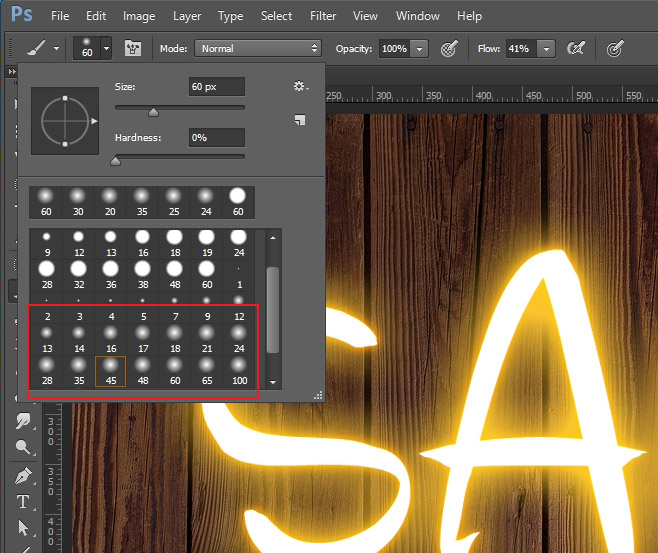Select recent soft brush 35
Screen dimensions: 658x553
pos(142,203)
